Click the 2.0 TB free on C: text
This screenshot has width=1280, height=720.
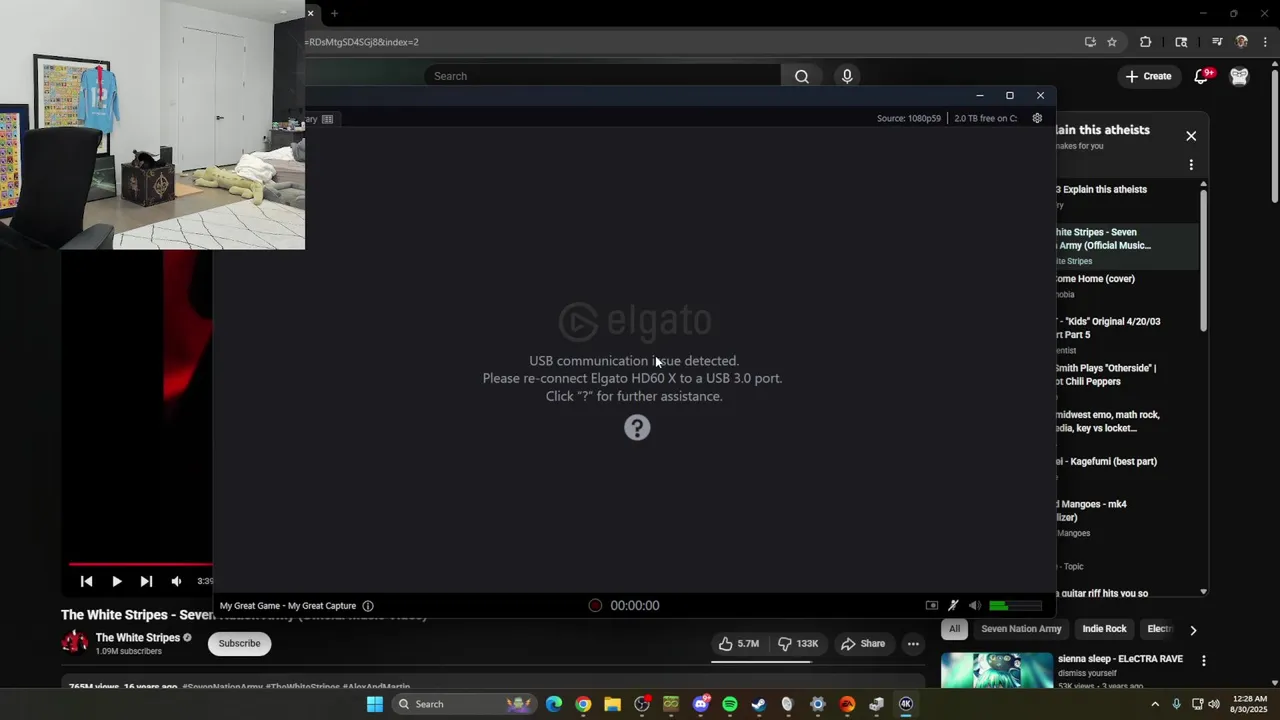point(986,118)
